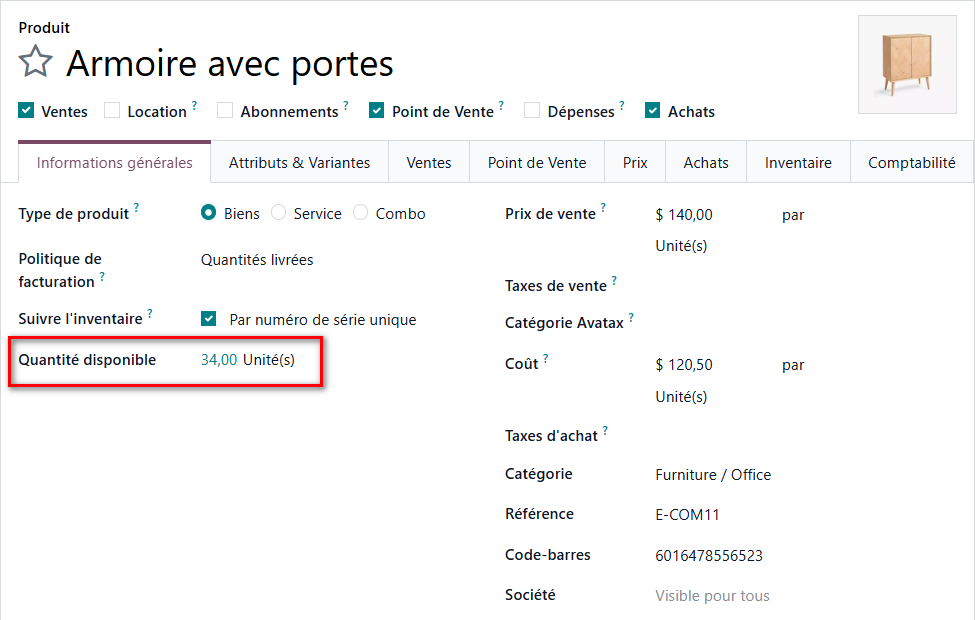Screen dimensions: 975x620
Task: Enable the Location checkbox
Action: [111, 110]
